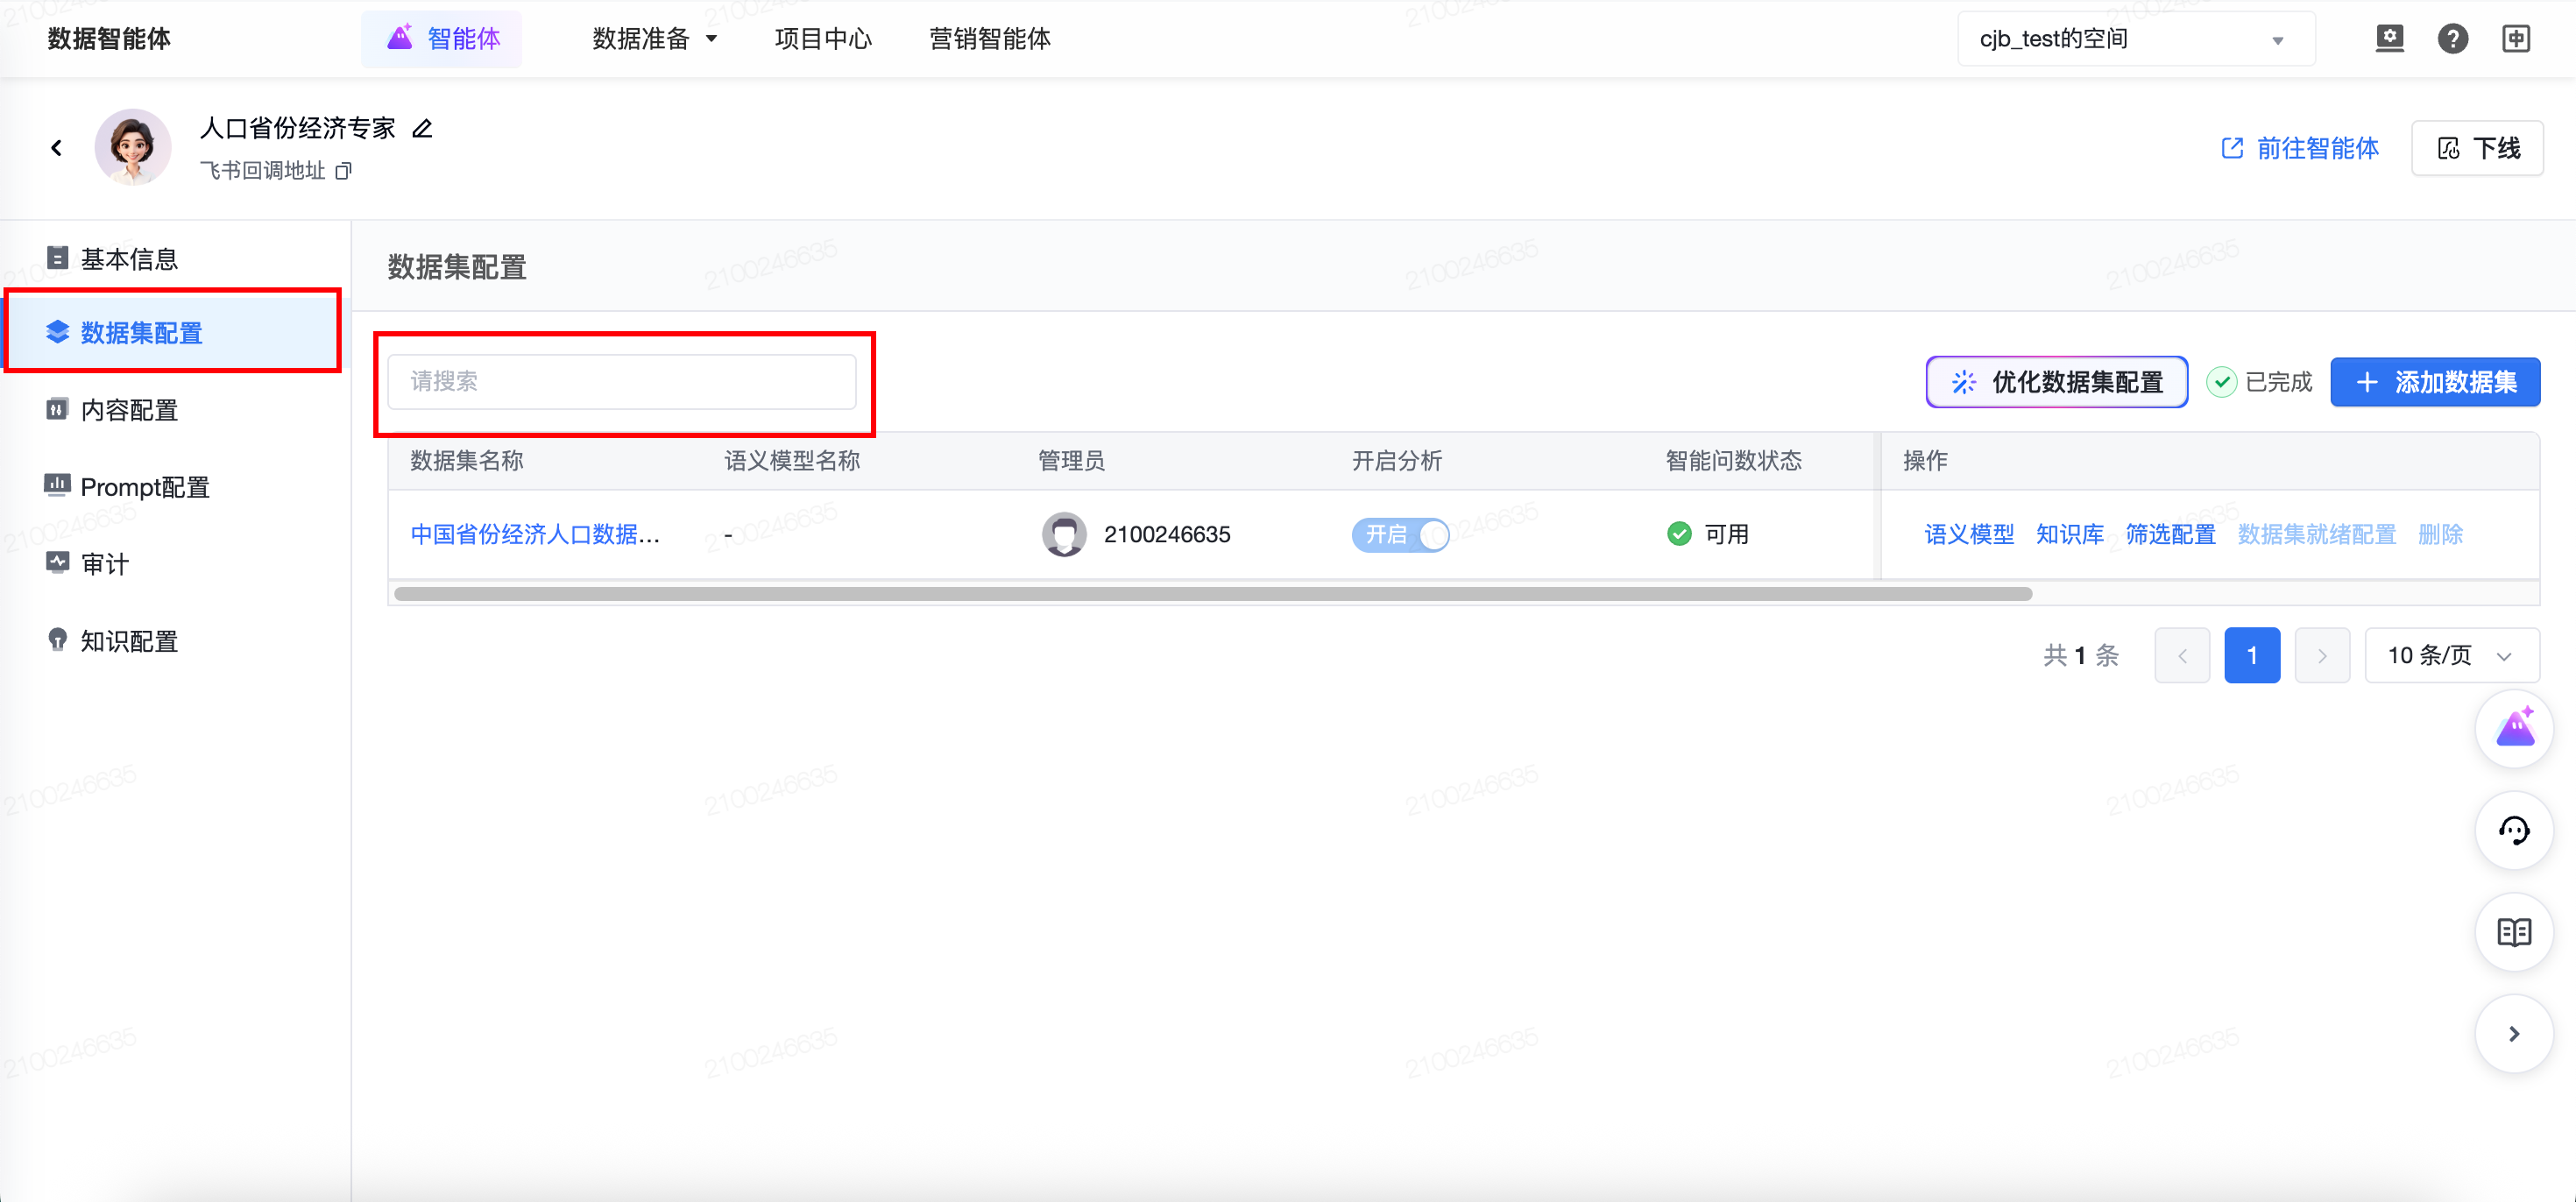This screenshot has width=2576, height=1202.
Task: Click the 请搜索 search input field
Action: pyautogui.click(x=621, y=382)
